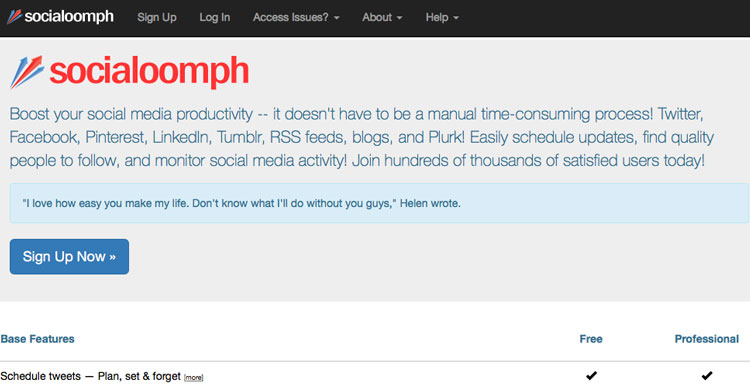Expand the About dropdown menu

point(382,17)
